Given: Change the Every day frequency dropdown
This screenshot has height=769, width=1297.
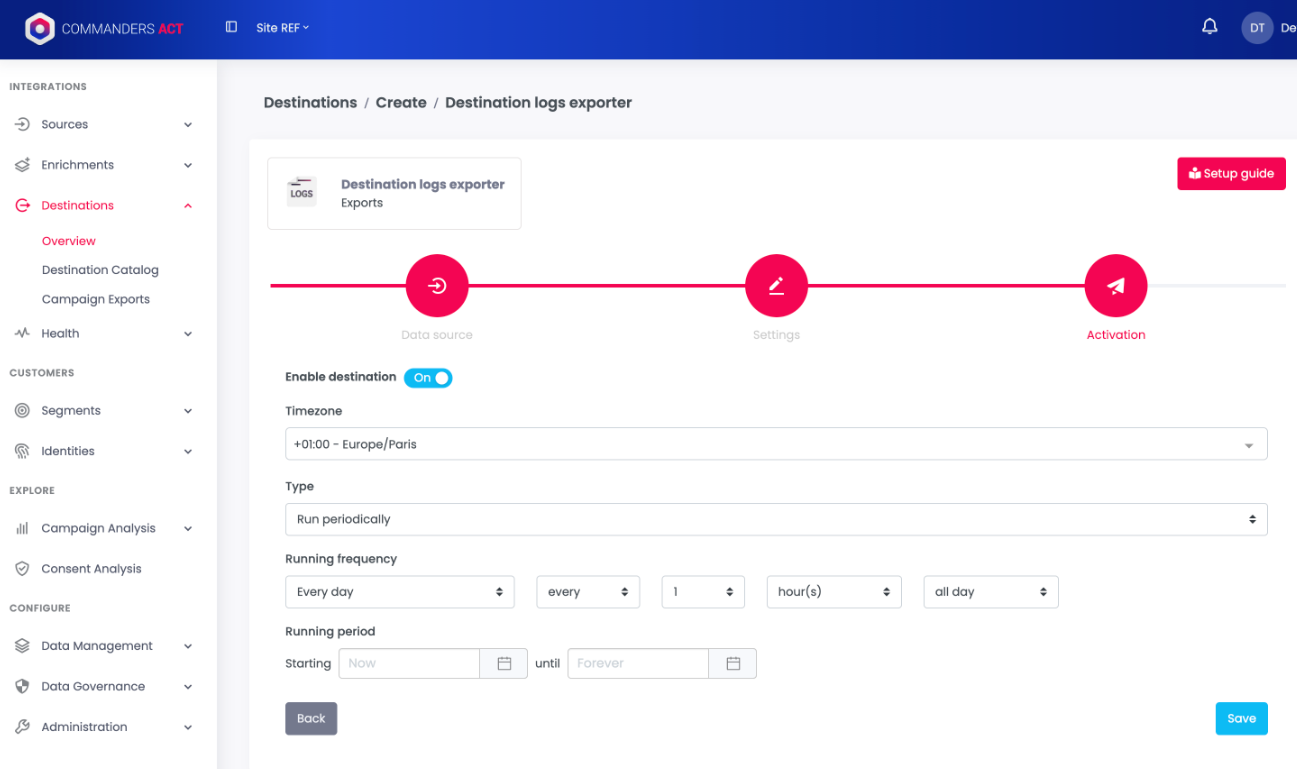Looking at the screenshot, I should click(x=400, y=592).
